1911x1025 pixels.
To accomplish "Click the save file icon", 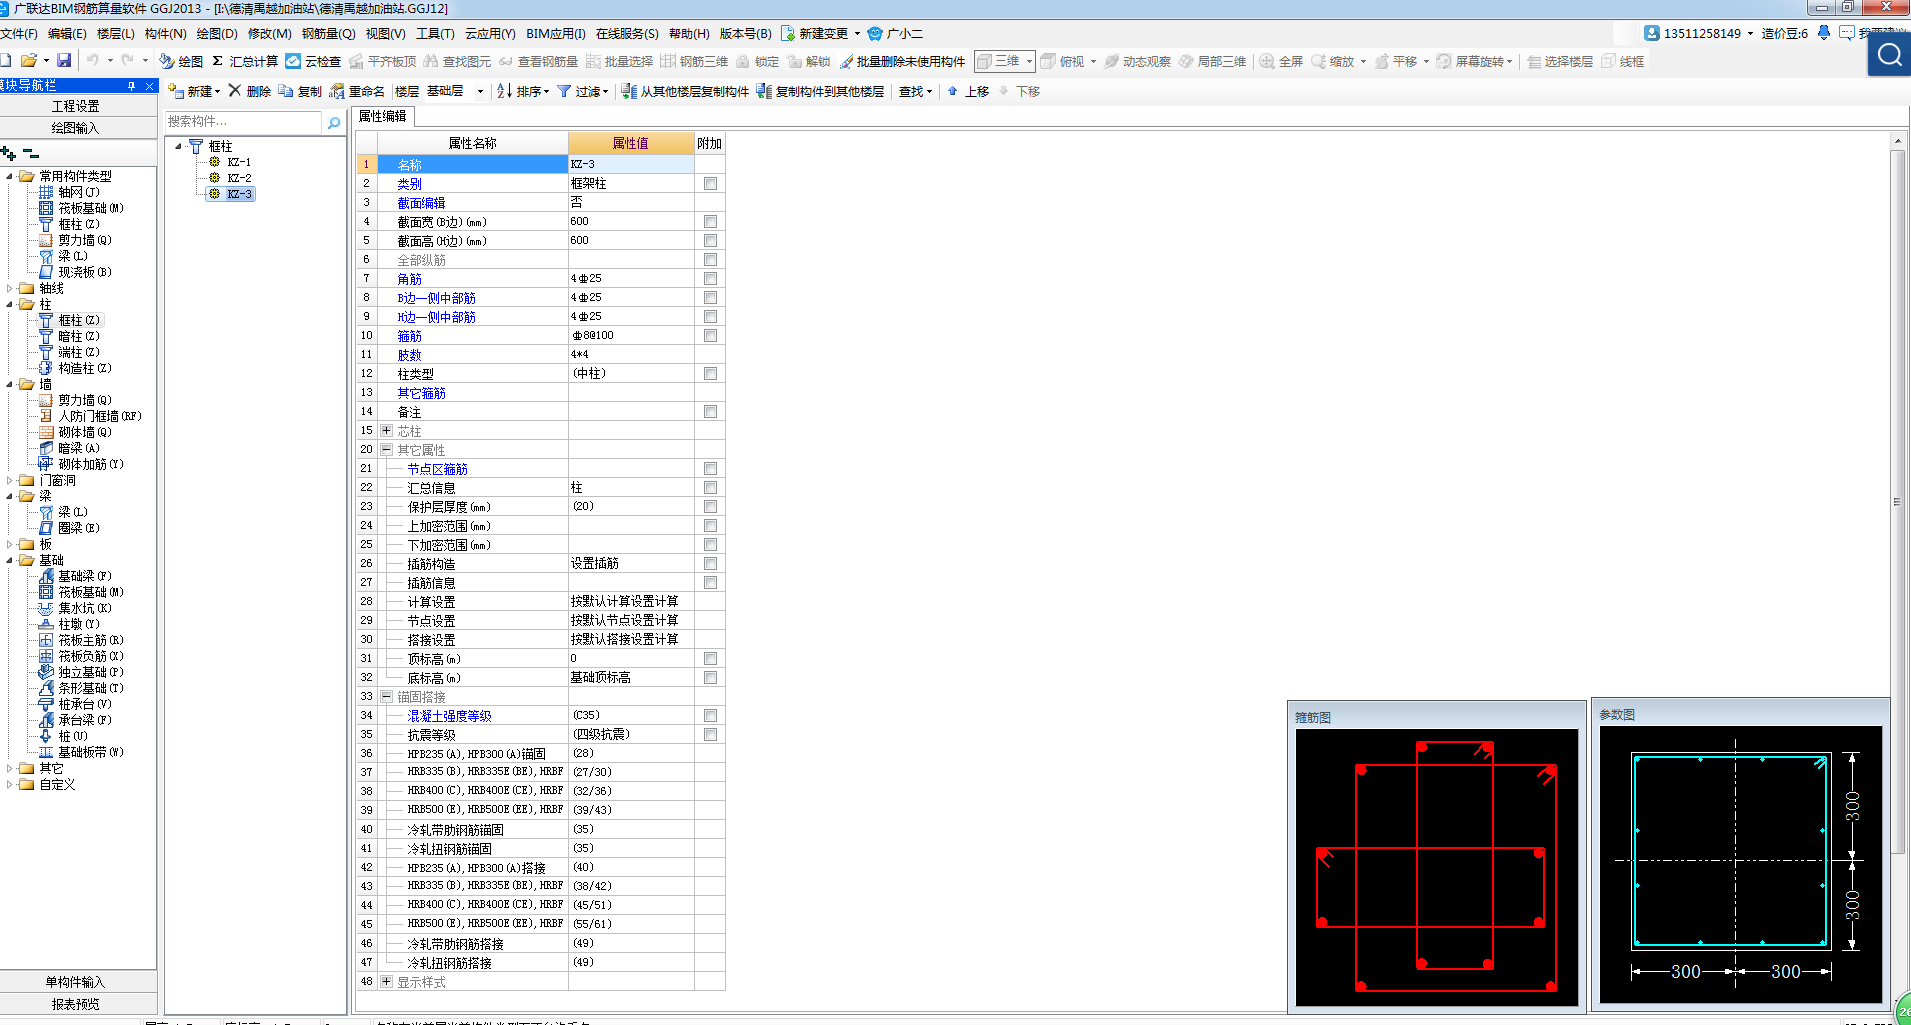I will pos(64,61).
